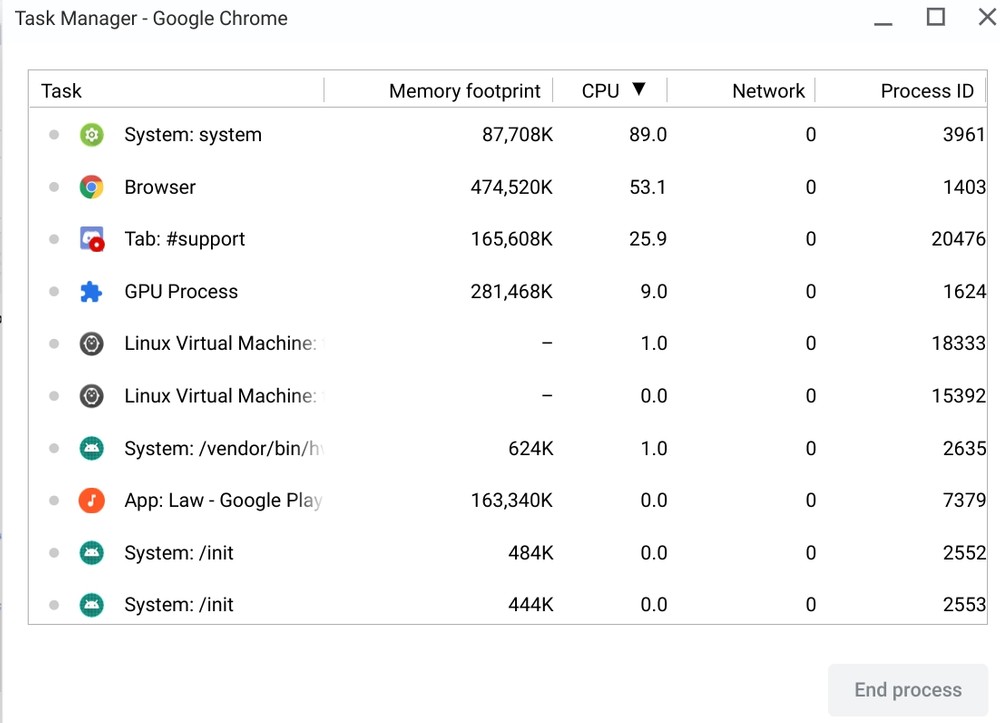The height and width of the screenshot is (723, 1000).
Task: Sort by the Task column header
Action: 62,91
